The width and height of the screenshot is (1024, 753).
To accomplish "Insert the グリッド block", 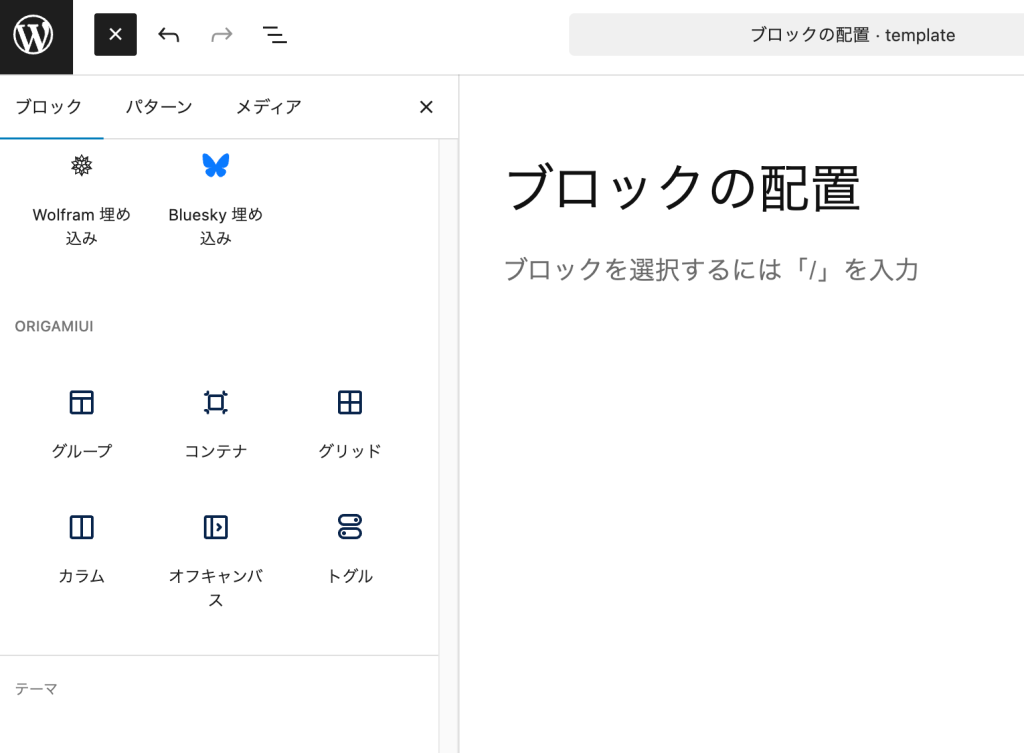I will point(350,423).
